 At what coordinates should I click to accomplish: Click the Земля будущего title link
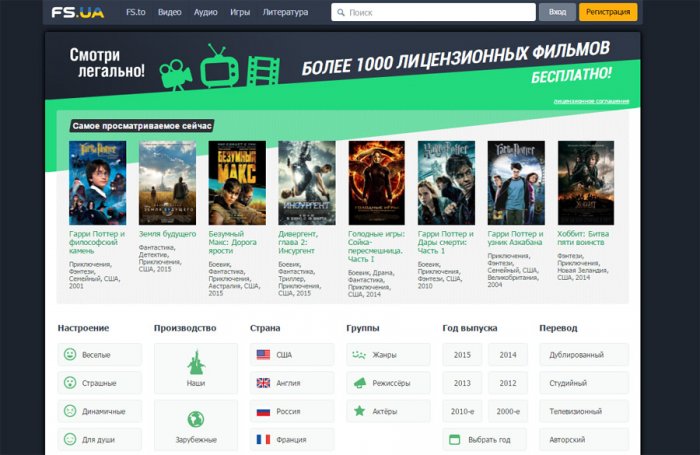coord(167,234)
